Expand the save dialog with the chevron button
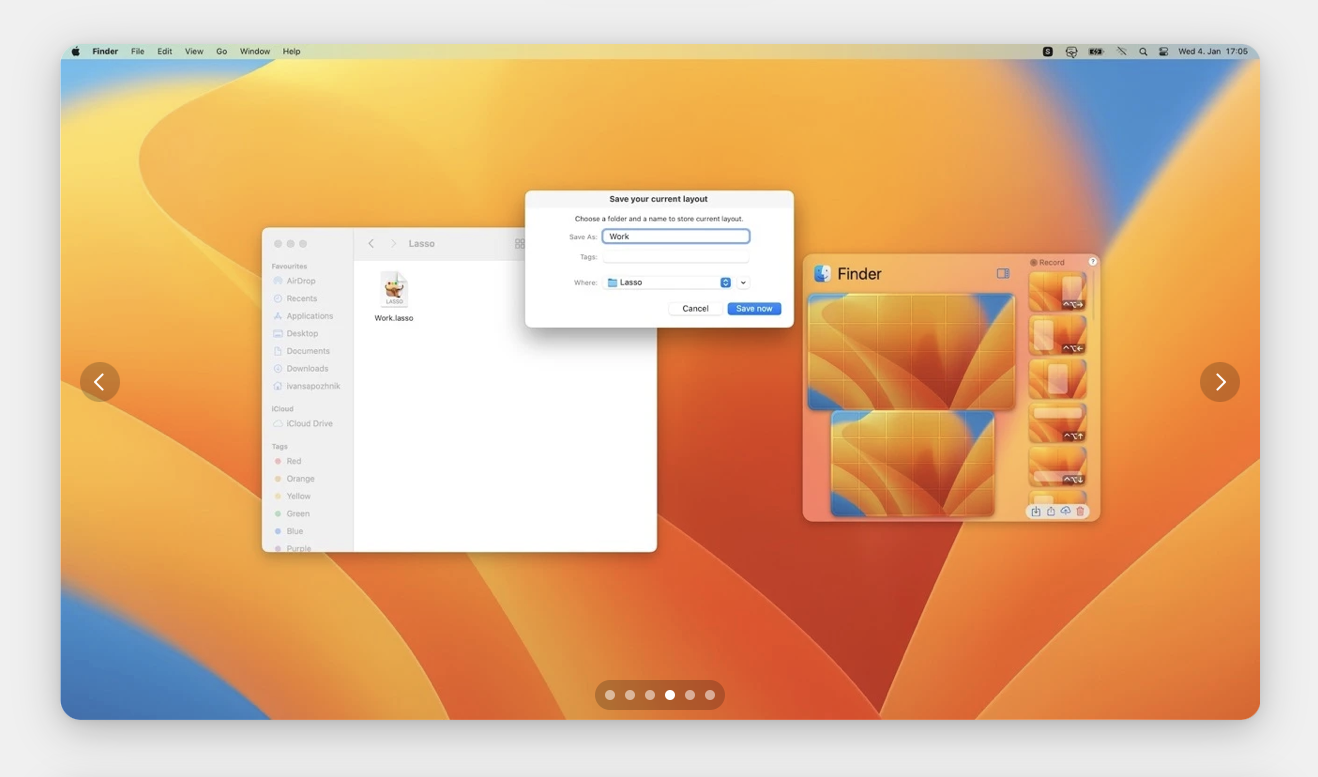This screenshot has width=1318, height=777. [743, 282]
